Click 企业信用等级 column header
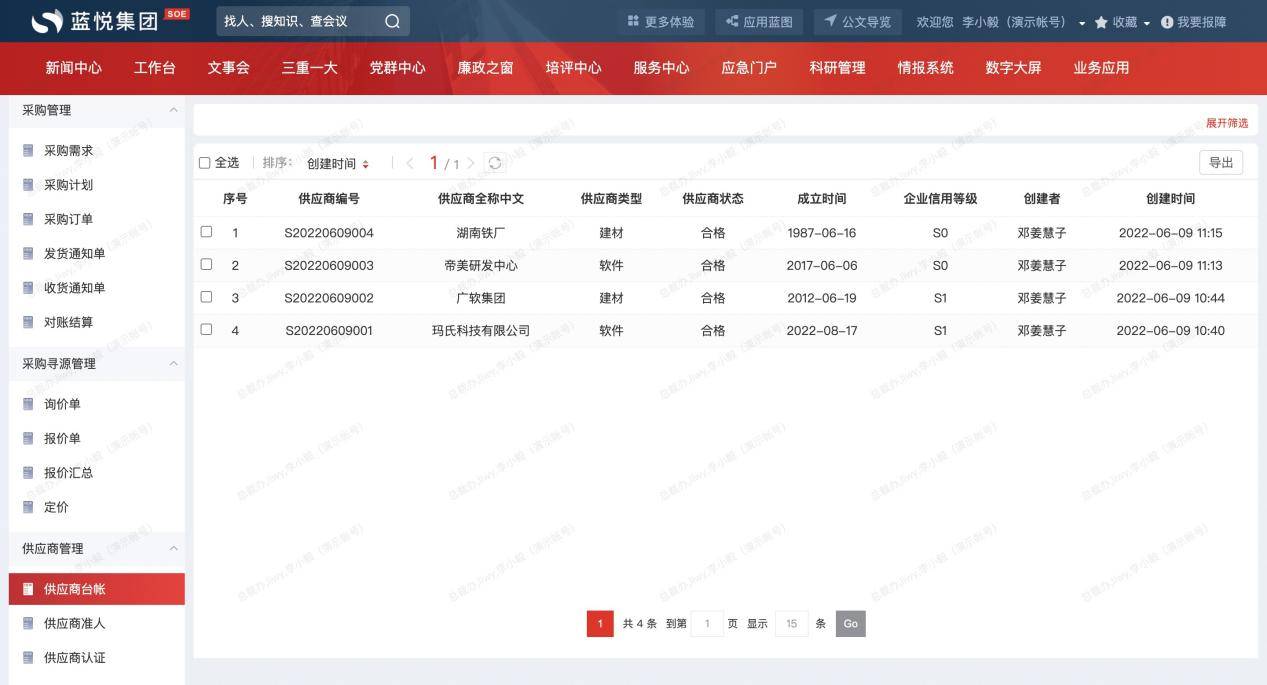Image resolution: width=1267 pixels, height=685 pixels. (940, 199)
